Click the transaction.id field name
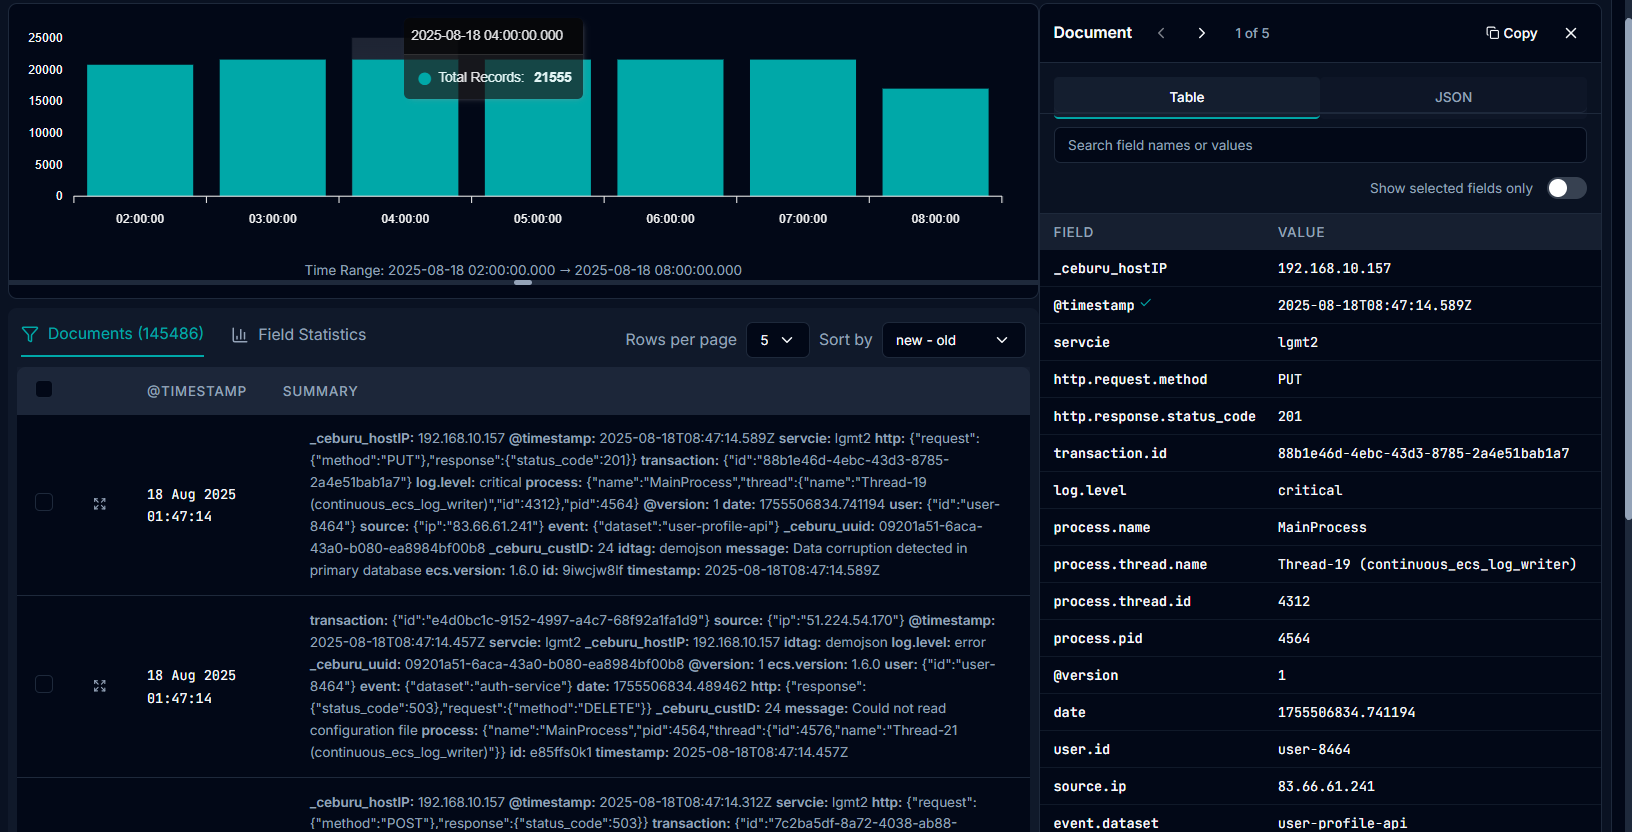Image resolution: width=1632 pixels, height=832 pixels. click(1110, 453)
